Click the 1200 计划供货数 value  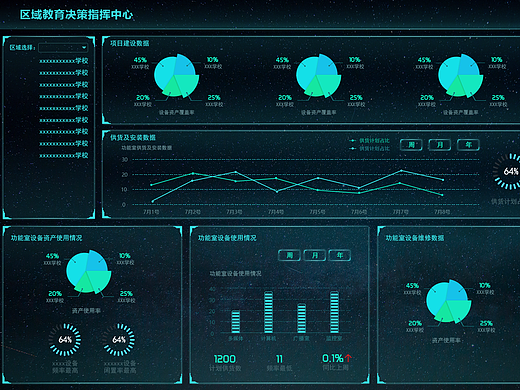click(x=225, y=359)
